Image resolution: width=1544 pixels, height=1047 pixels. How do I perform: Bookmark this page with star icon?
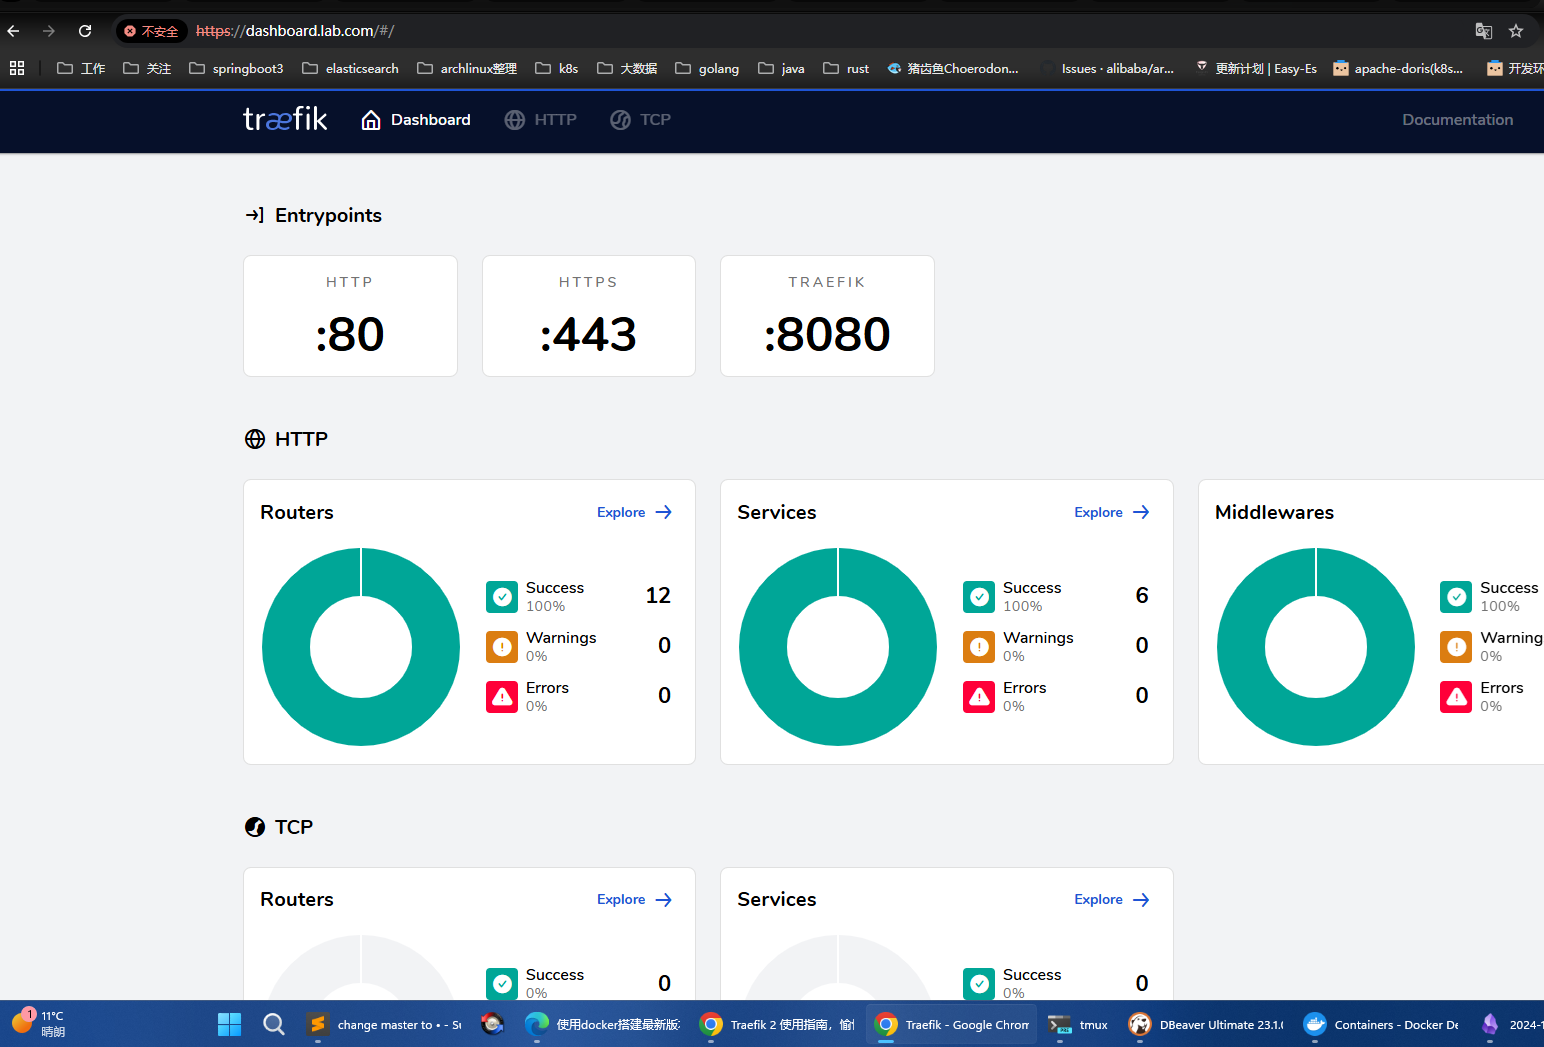(x=1516, y=31)
